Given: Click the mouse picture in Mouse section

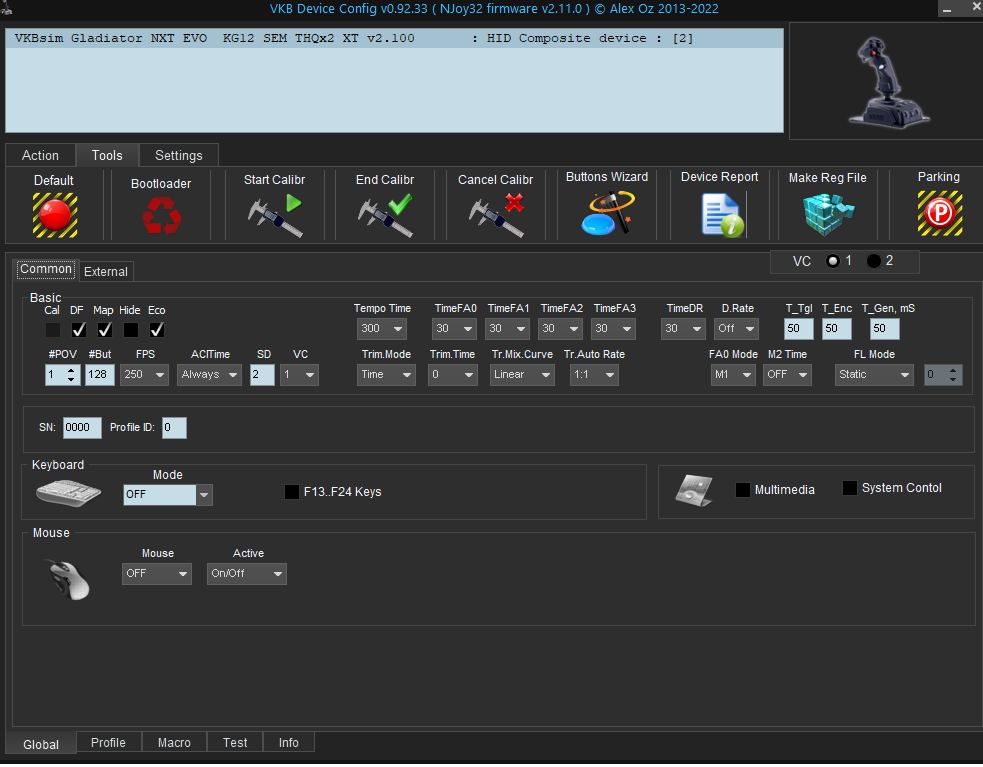Looking at the screenshot, I should tap(68, 579).
